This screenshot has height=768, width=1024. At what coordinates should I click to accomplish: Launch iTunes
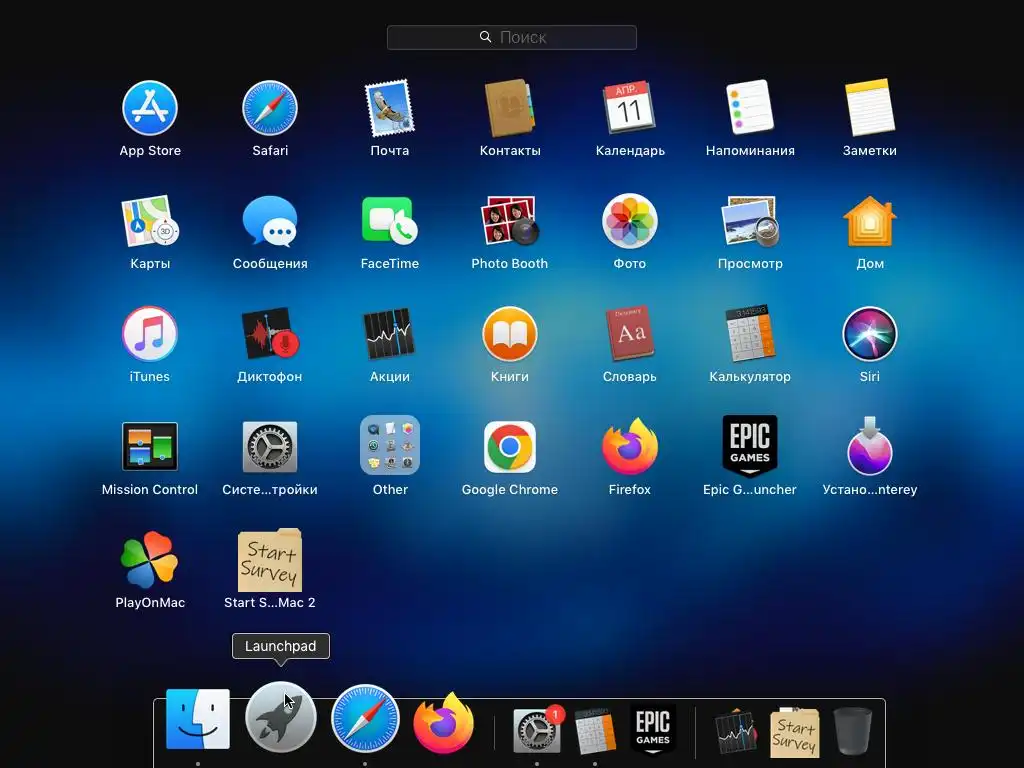(x=150, y=334)
